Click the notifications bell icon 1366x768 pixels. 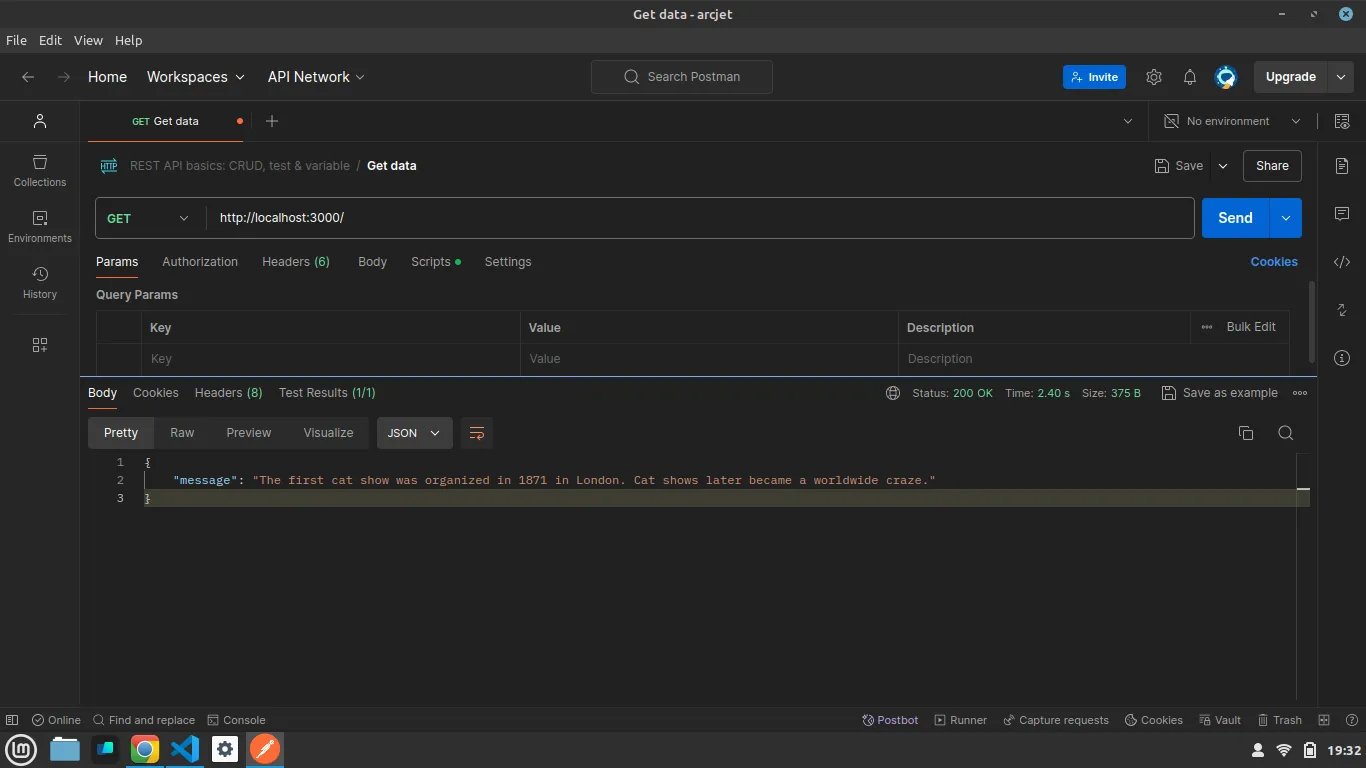(x=1190, y=77)
